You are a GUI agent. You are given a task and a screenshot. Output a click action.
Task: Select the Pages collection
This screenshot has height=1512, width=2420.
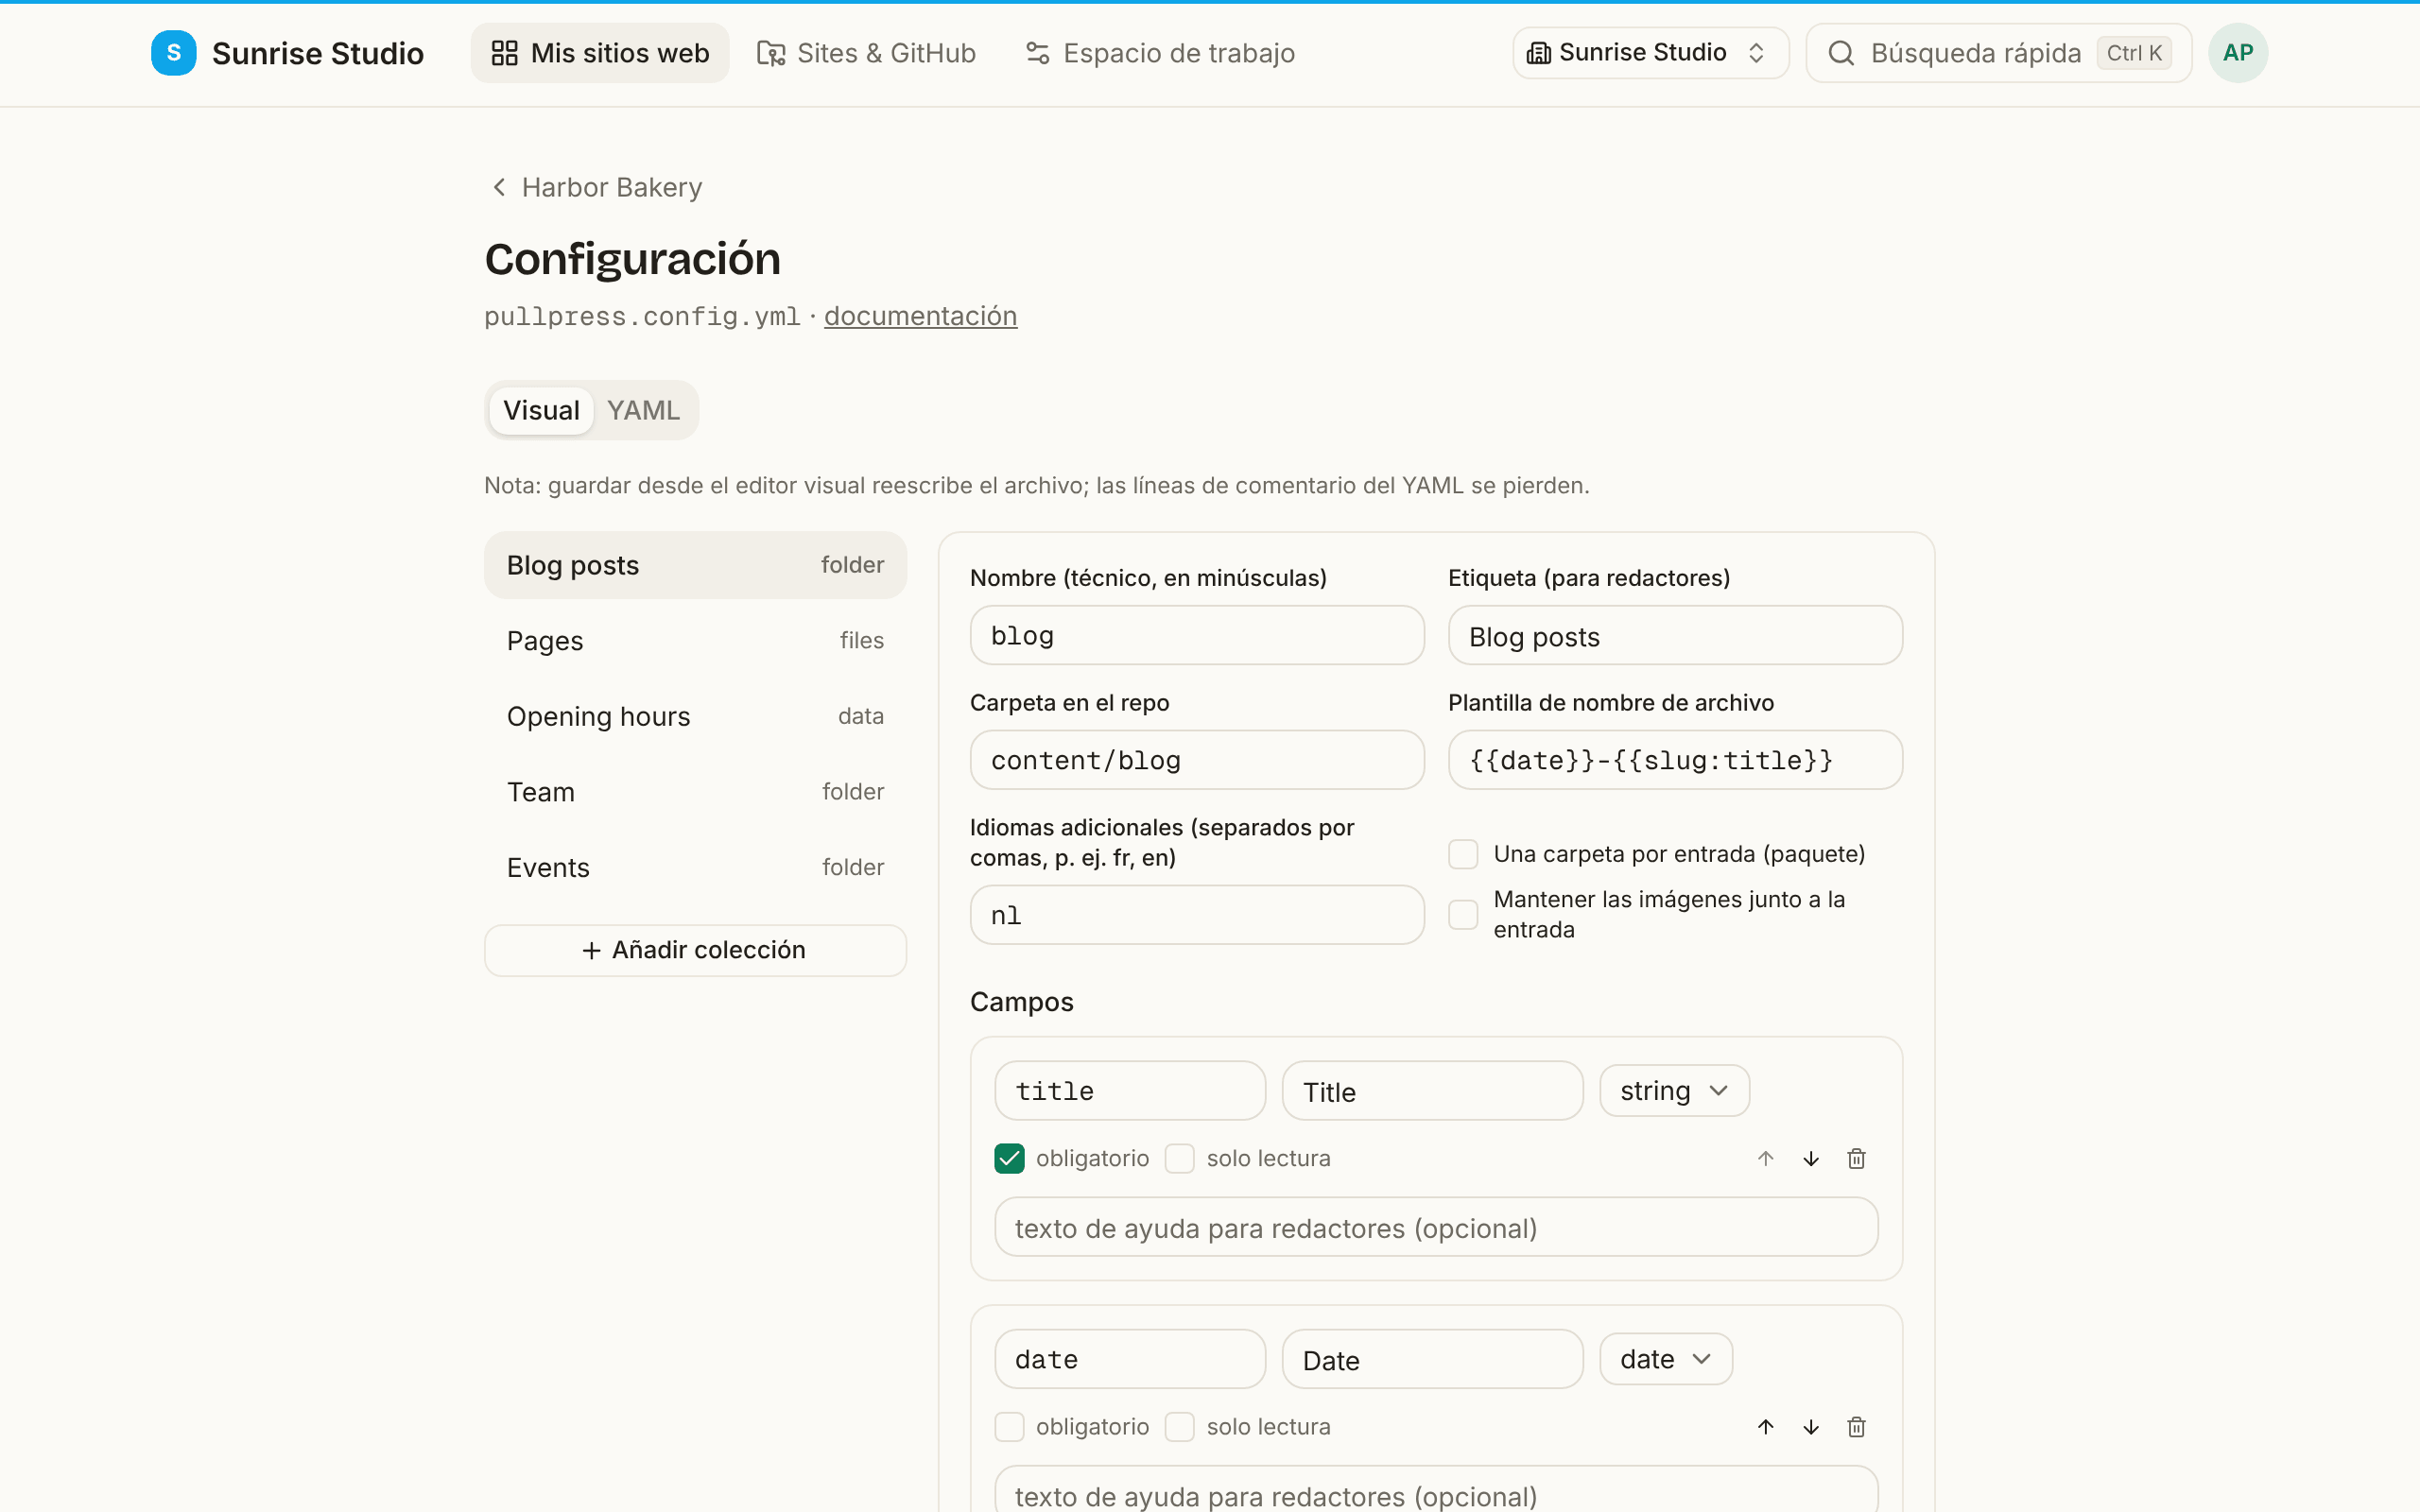coord(695,641)
